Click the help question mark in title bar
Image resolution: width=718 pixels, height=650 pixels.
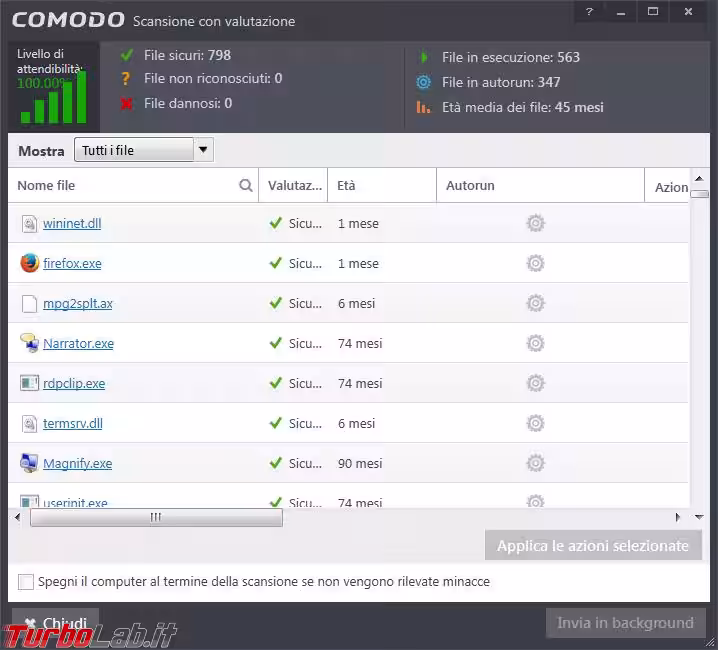point(589,12)
